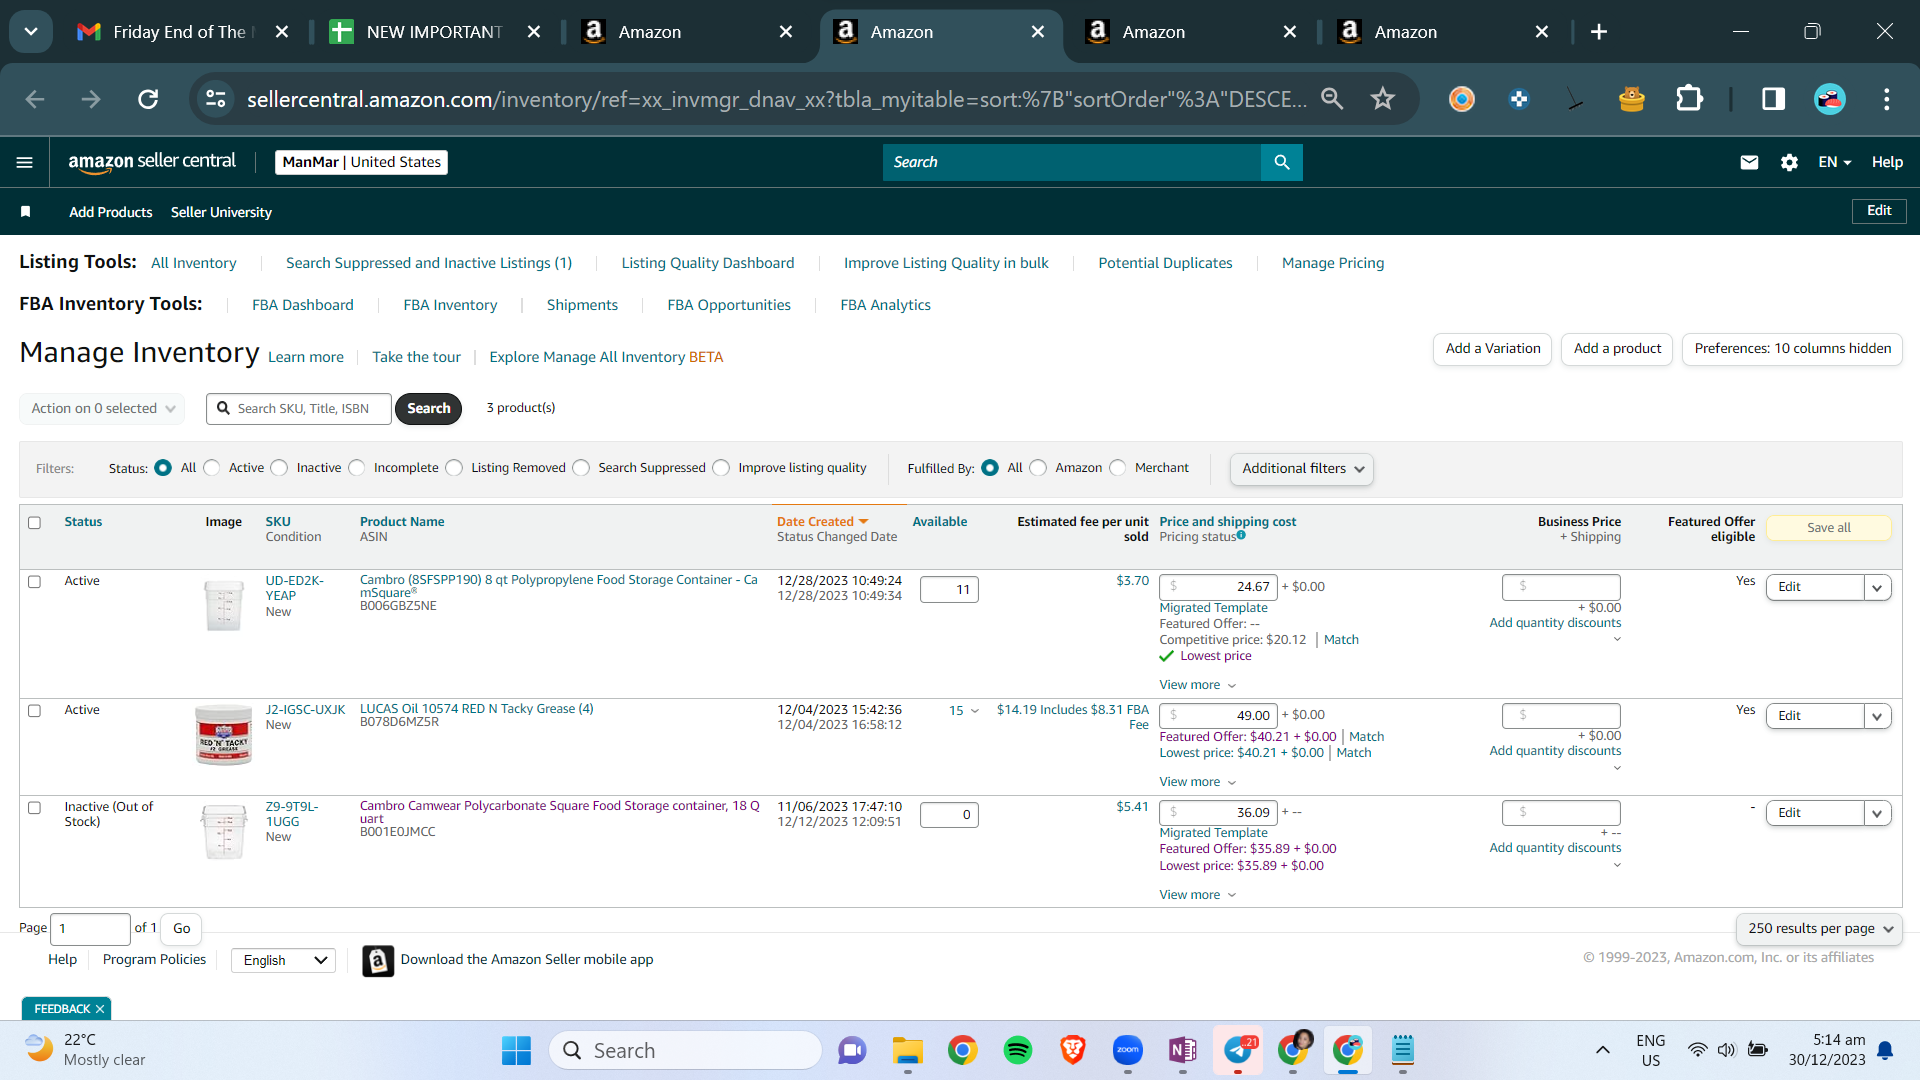The width and height of the screenshot is (1920, 1080).
Task: Open the 250 results per page dropdown
Action: [1820, 929]
